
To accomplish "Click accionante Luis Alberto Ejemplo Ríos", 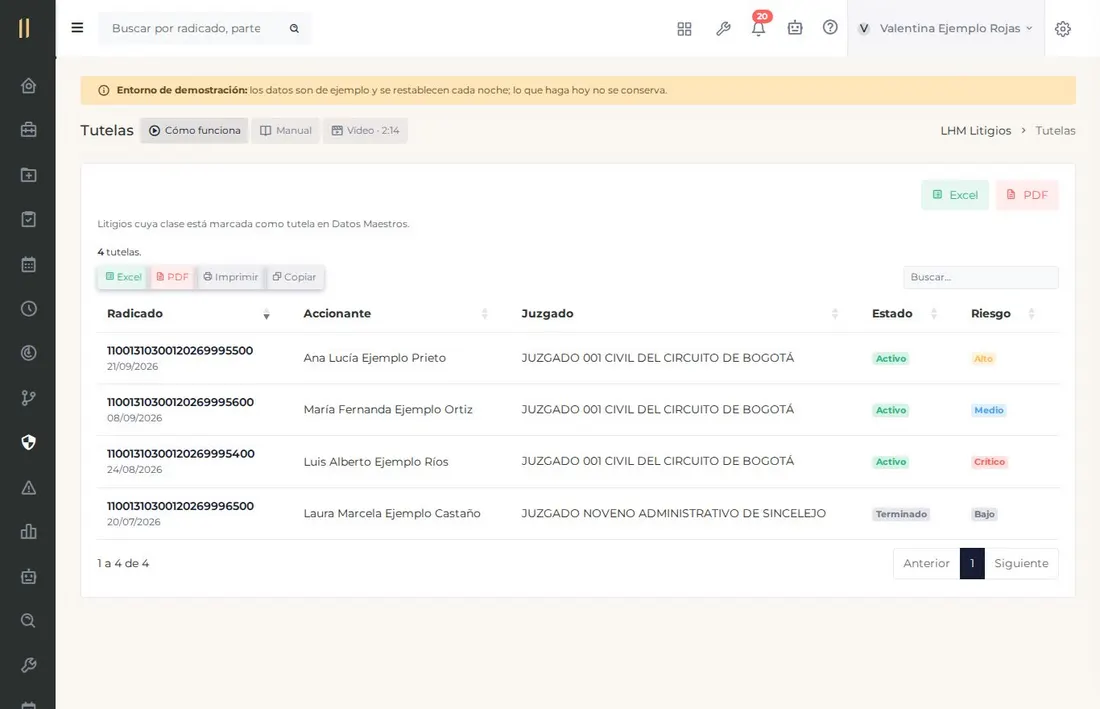I will 375,461.
